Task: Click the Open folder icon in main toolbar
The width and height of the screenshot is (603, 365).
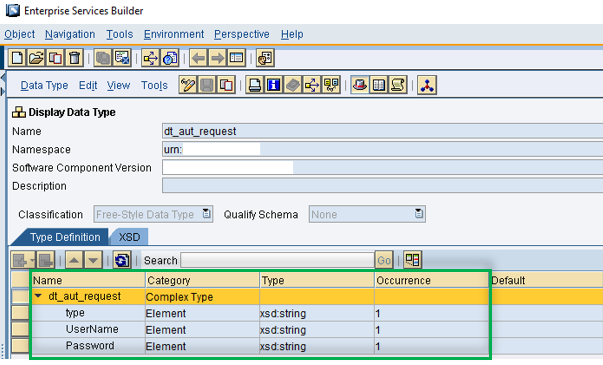Action: point(36,58)
